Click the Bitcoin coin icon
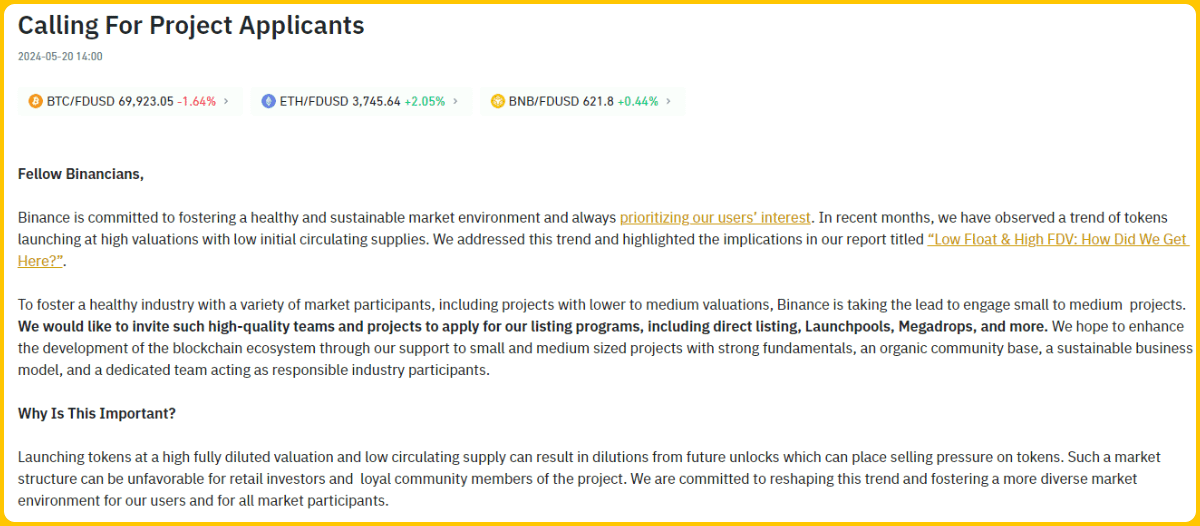Image resolution: width=1200 pixels, height=526 pixels. tap(35, 101)
